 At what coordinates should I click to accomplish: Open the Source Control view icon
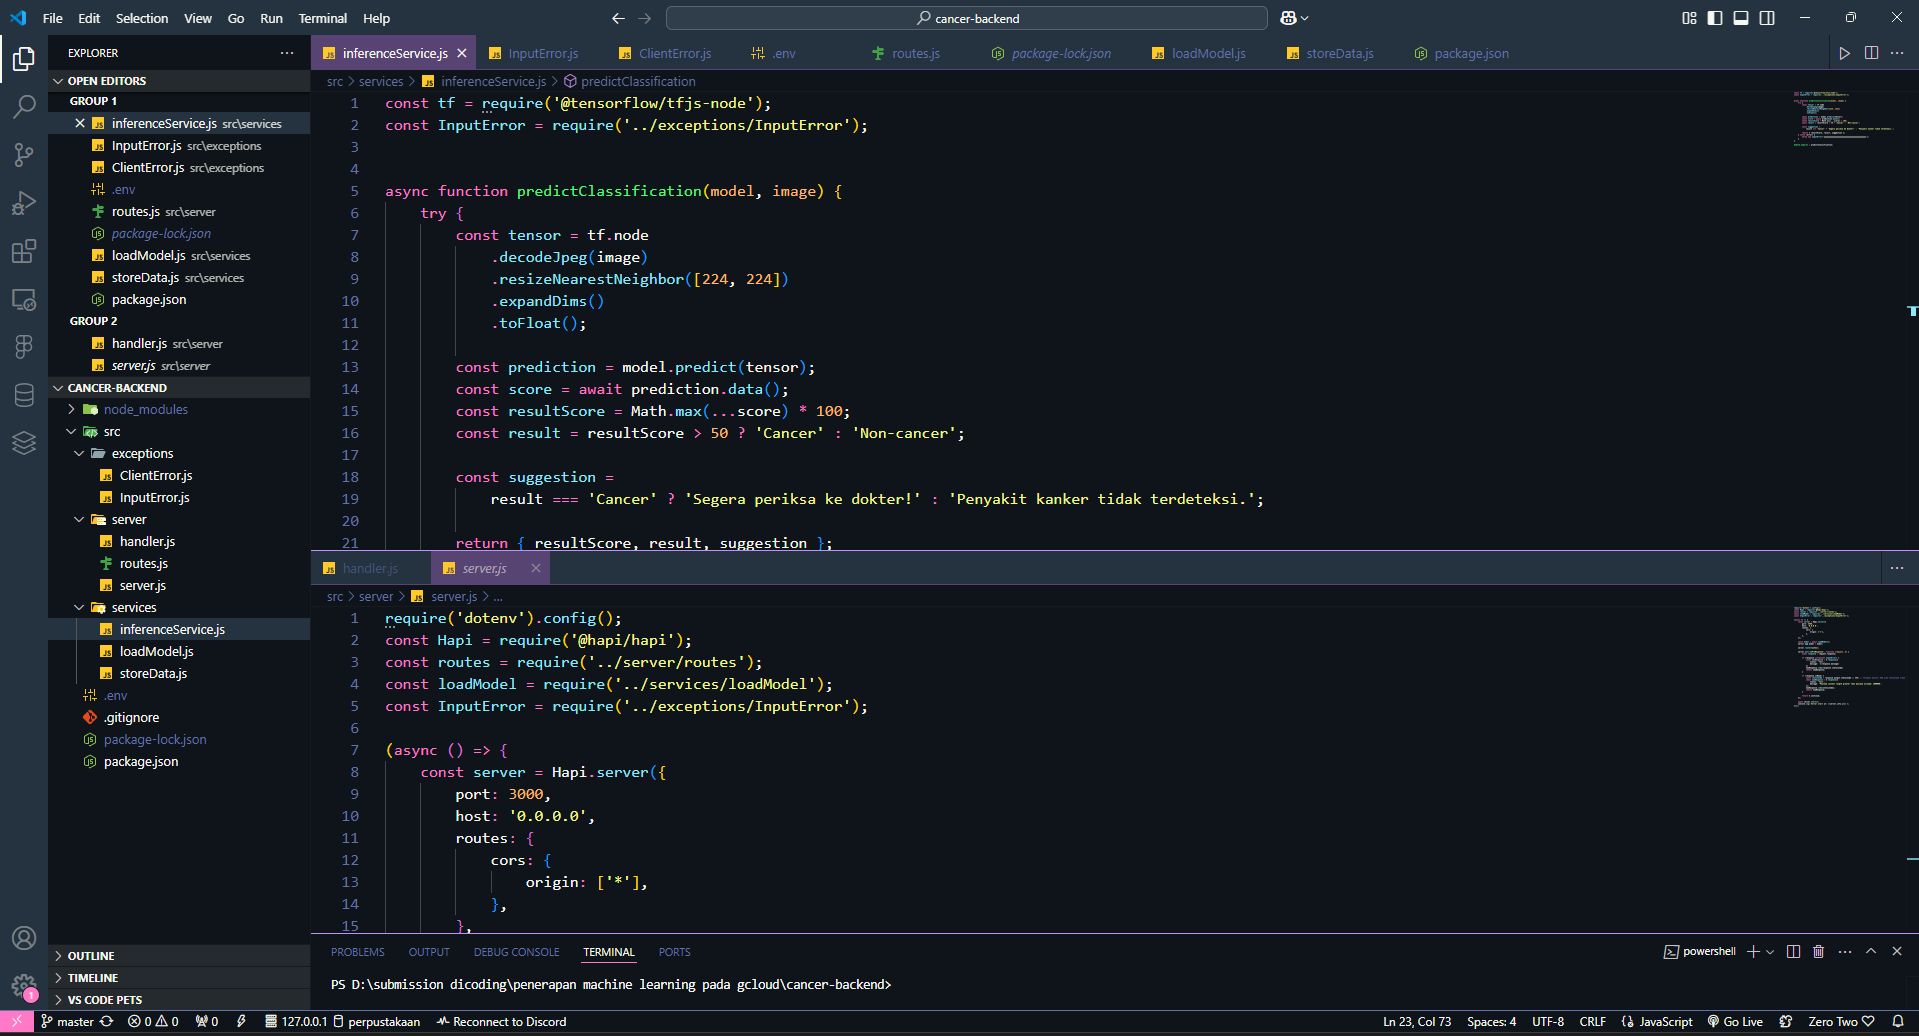point(24,154)
